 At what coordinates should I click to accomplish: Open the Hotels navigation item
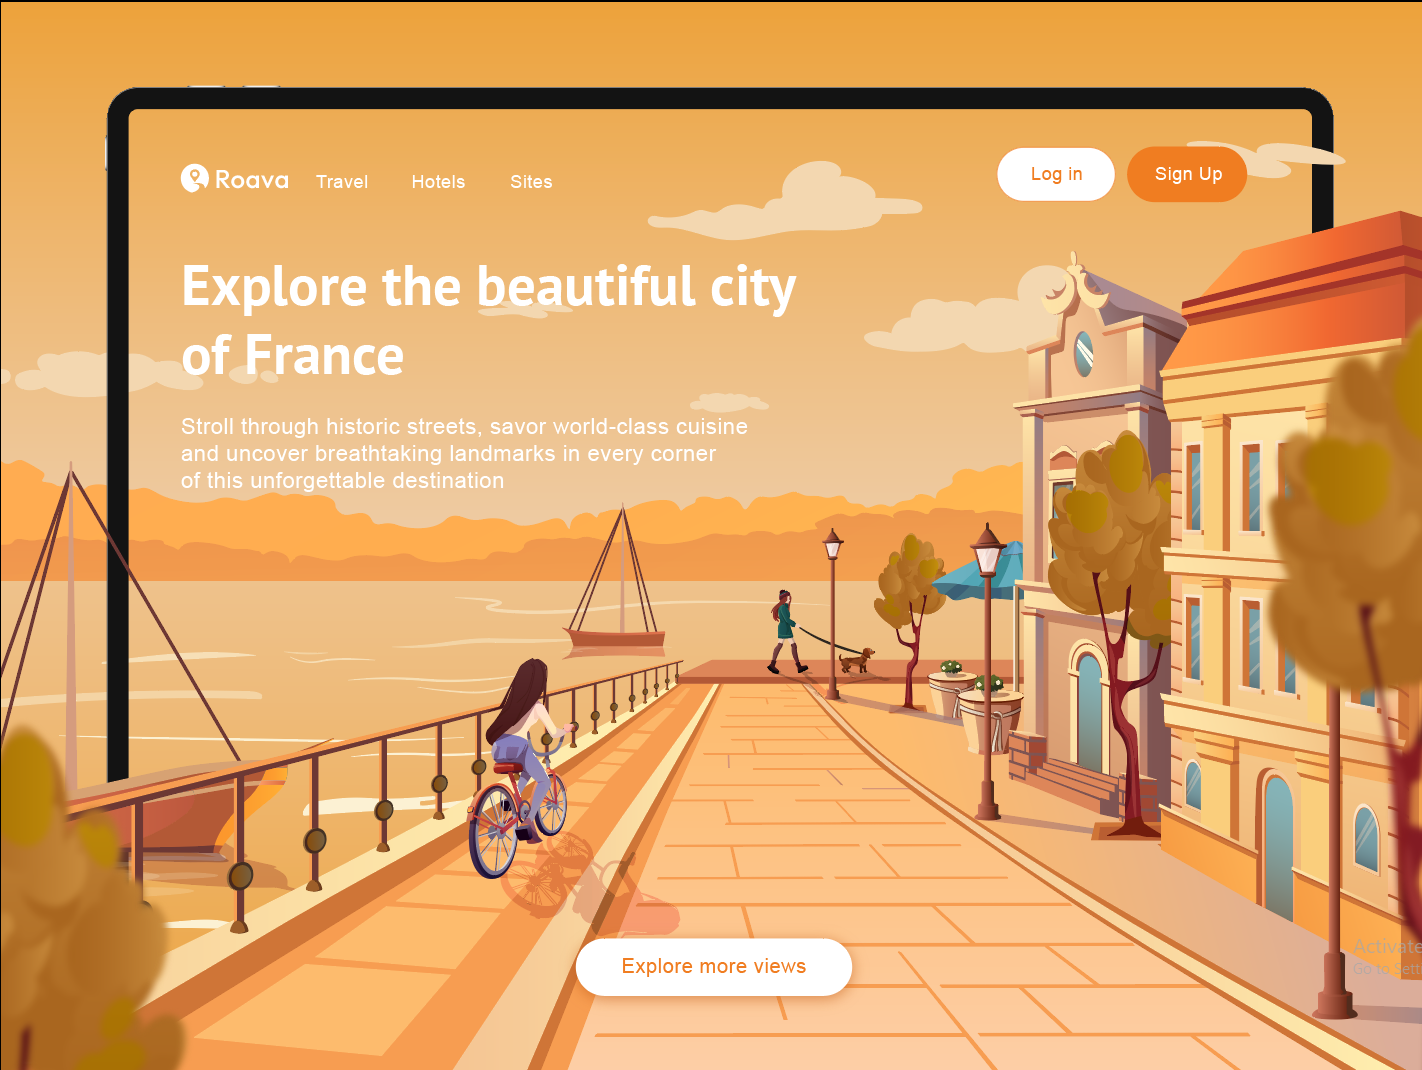(438, 182)
